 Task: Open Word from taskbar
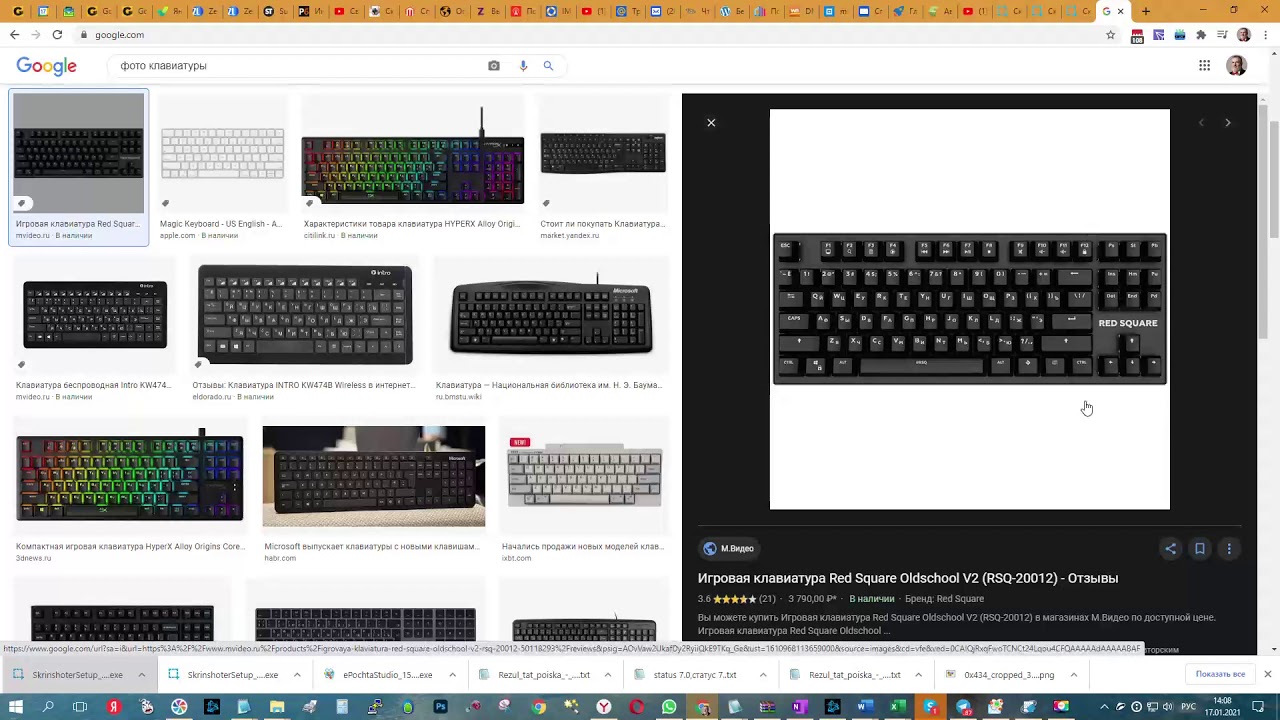tap(865, 707)
